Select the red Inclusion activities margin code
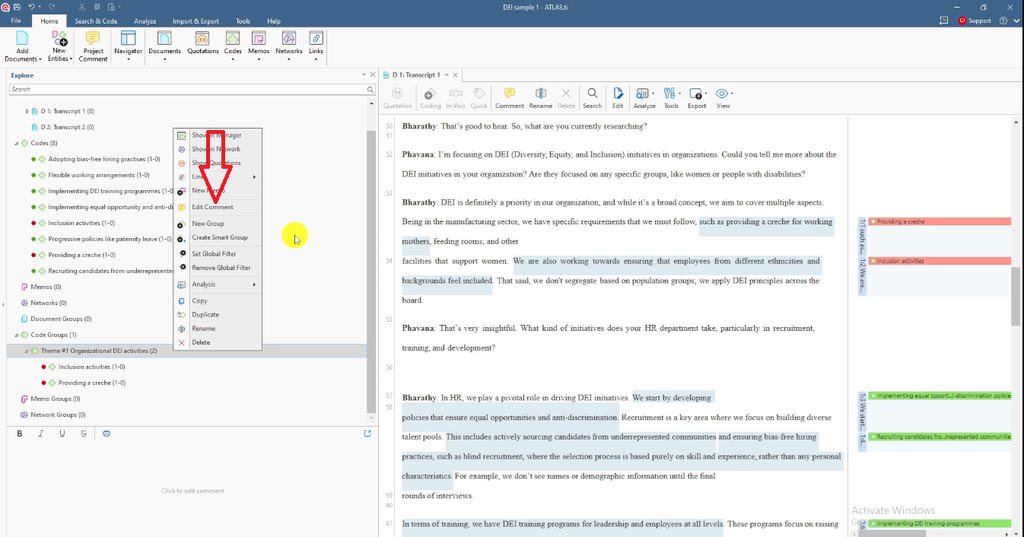The width and height of the screenshot is (1024, 537). [940, 261]
